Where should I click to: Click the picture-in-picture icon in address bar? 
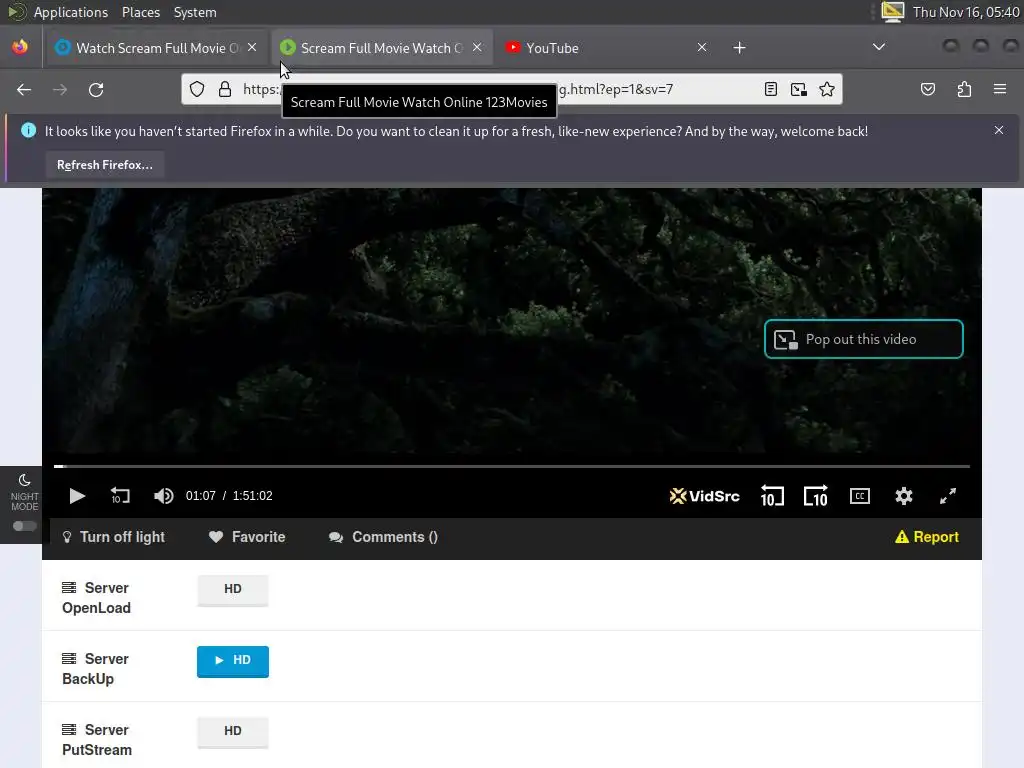[x=799, y=89]
